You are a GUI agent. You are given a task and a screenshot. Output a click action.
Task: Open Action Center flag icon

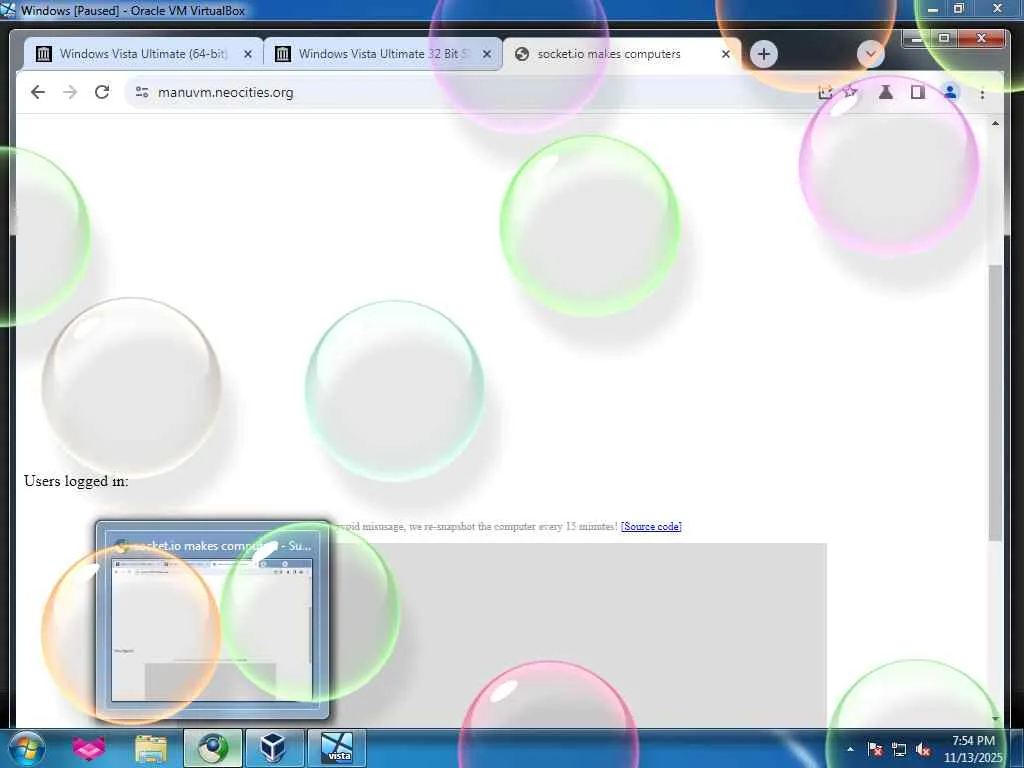tap(875, 749)
